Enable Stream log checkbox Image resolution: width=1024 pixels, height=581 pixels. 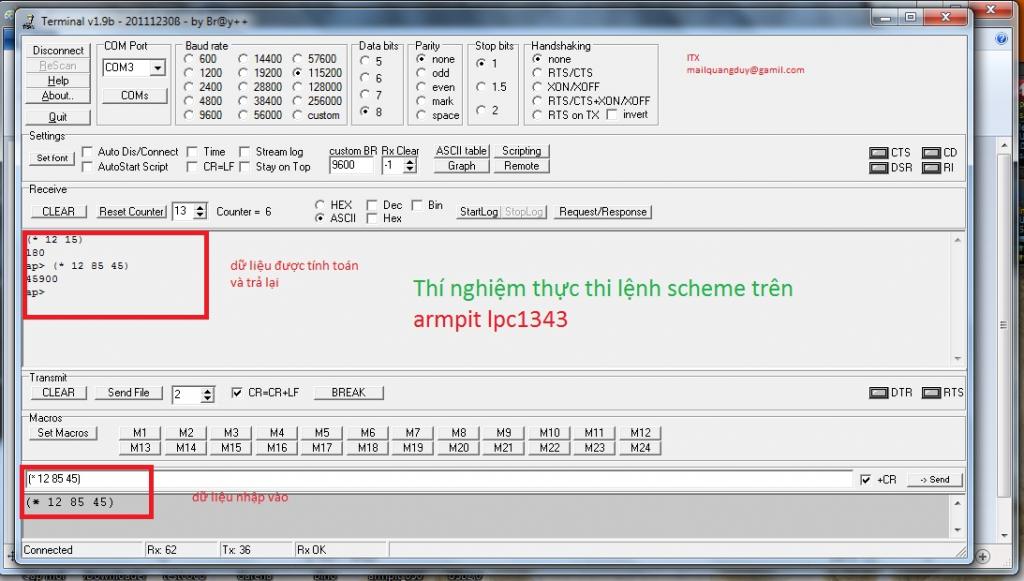click(x=244, y=151)
